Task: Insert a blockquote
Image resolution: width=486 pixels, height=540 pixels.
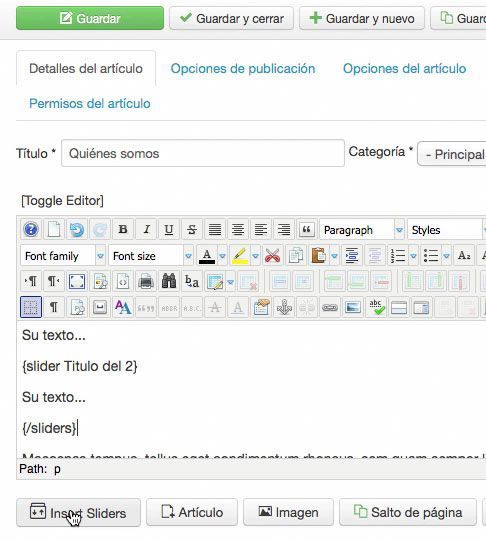Action: click(x=307, y=229)
